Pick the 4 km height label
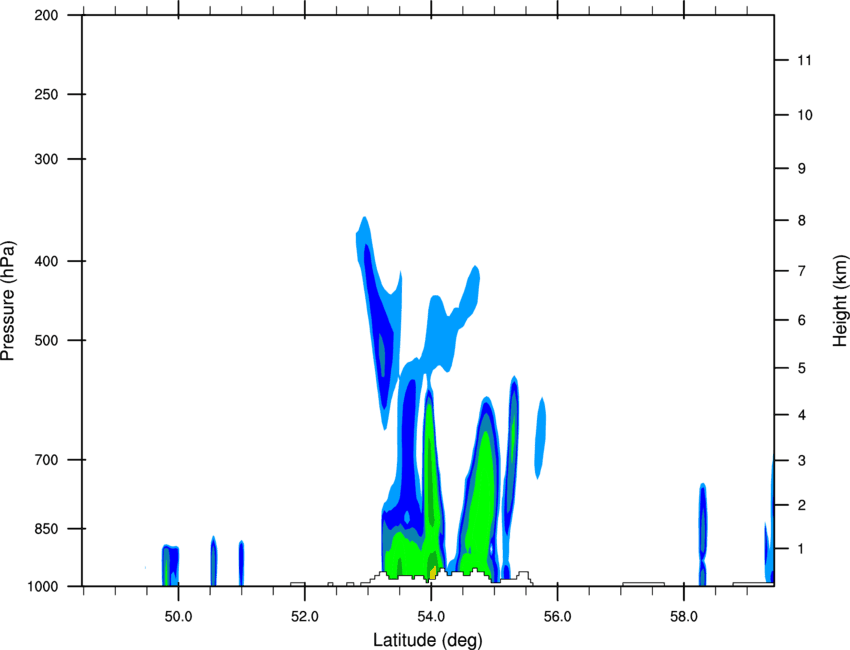The width and height of the screenshot is (850, 650). point(802,415)
